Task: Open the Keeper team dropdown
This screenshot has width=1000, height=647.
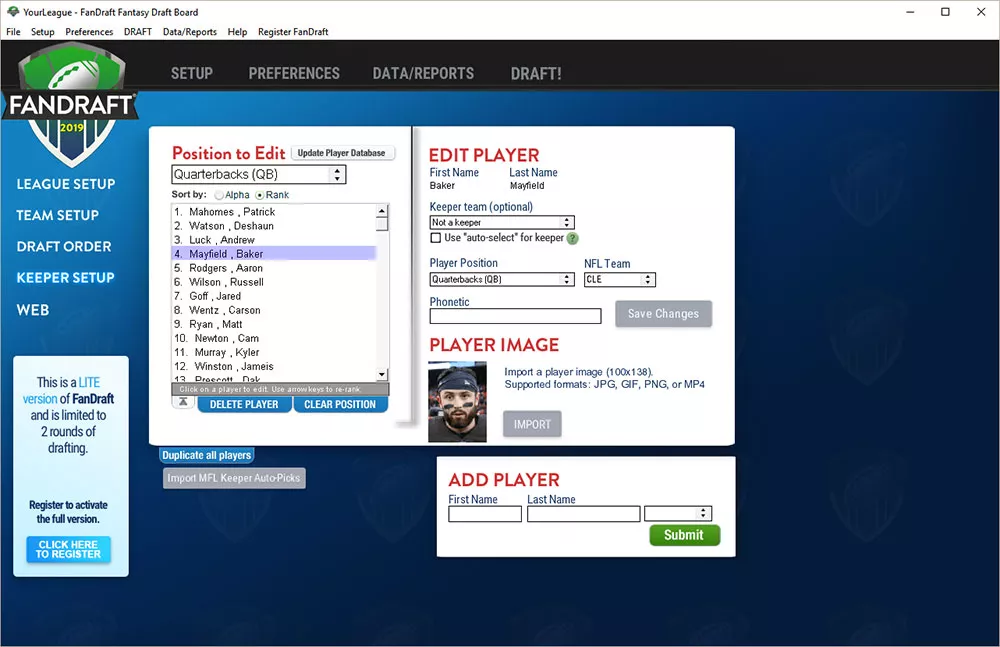Action: pos(502,222)
